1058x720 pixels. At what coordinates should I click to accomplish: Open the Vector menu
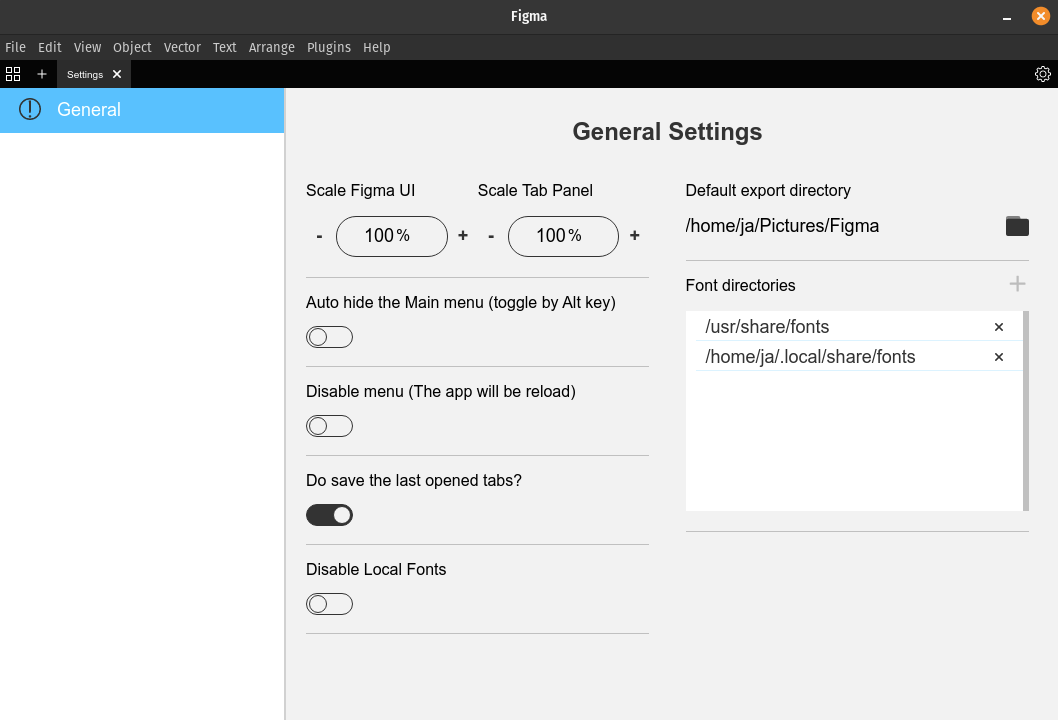(x=182, y=47)
